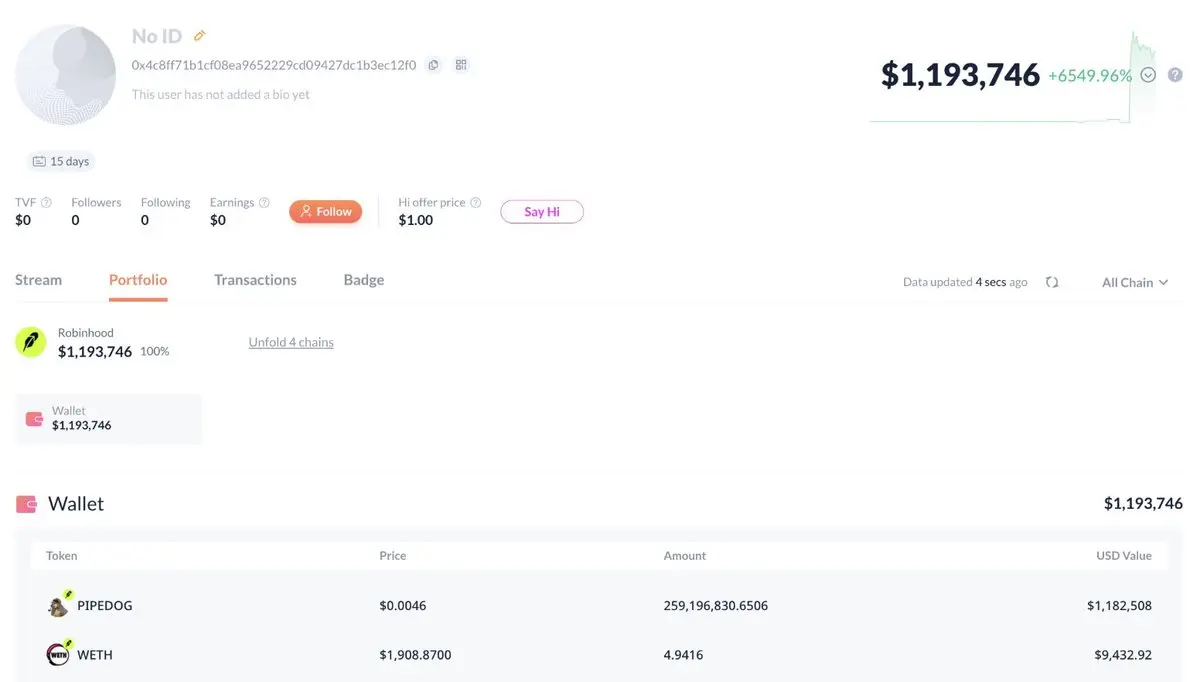Copy the wallet address with the copy icon

pyautogui.click(x=433, y=65)
